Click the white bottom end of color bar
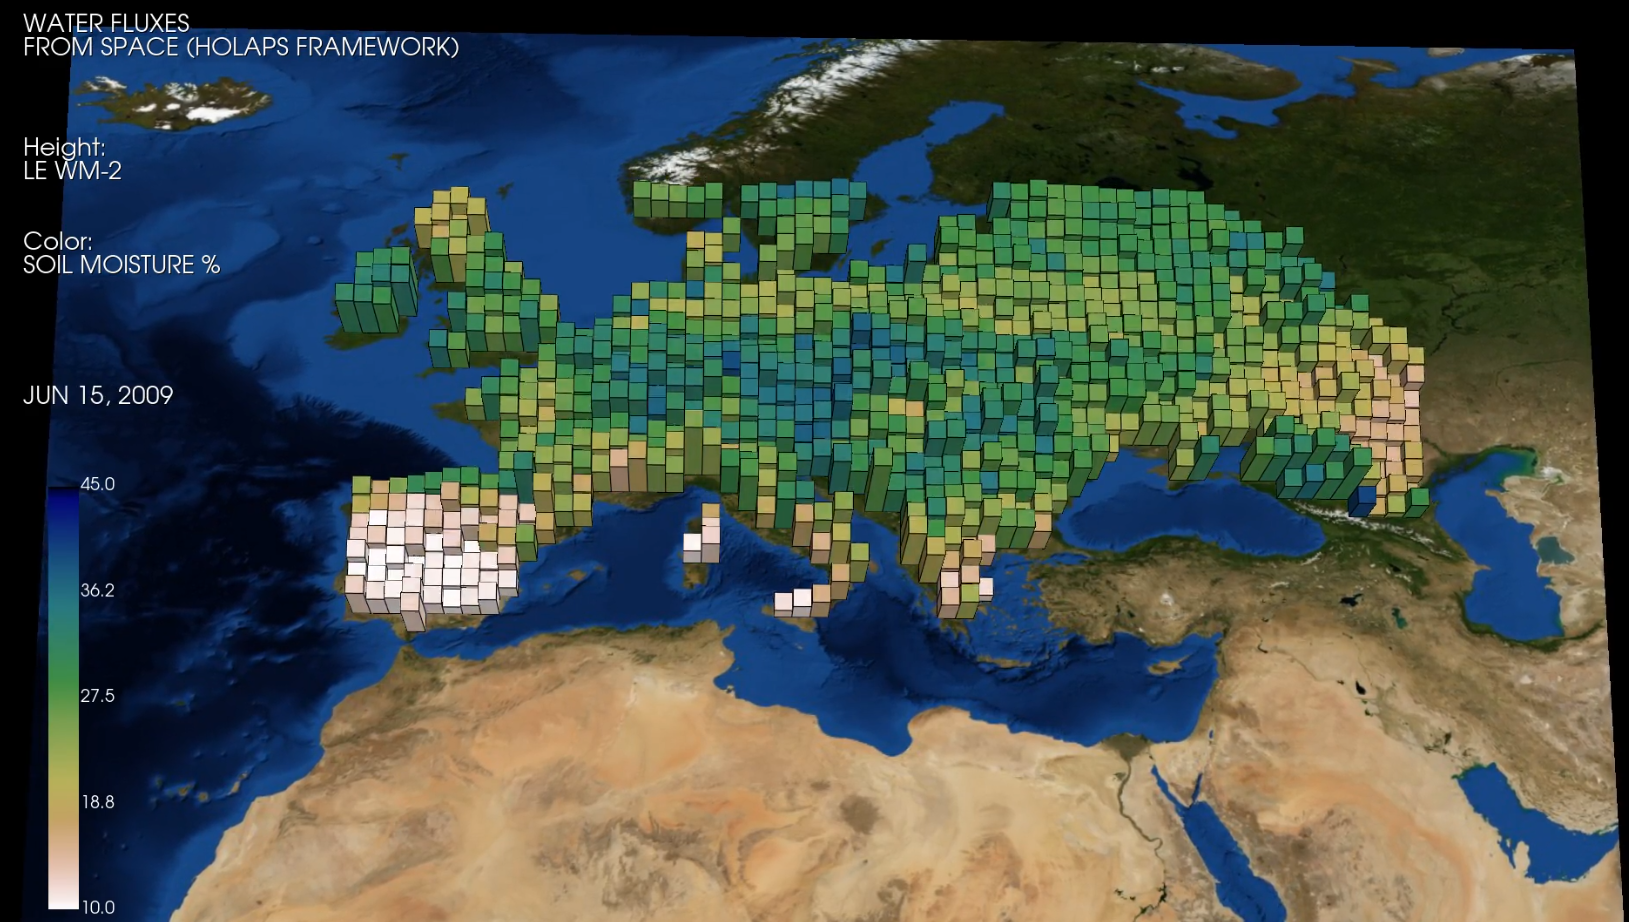This screenshot has height=922, width=1629. point(63,895)
